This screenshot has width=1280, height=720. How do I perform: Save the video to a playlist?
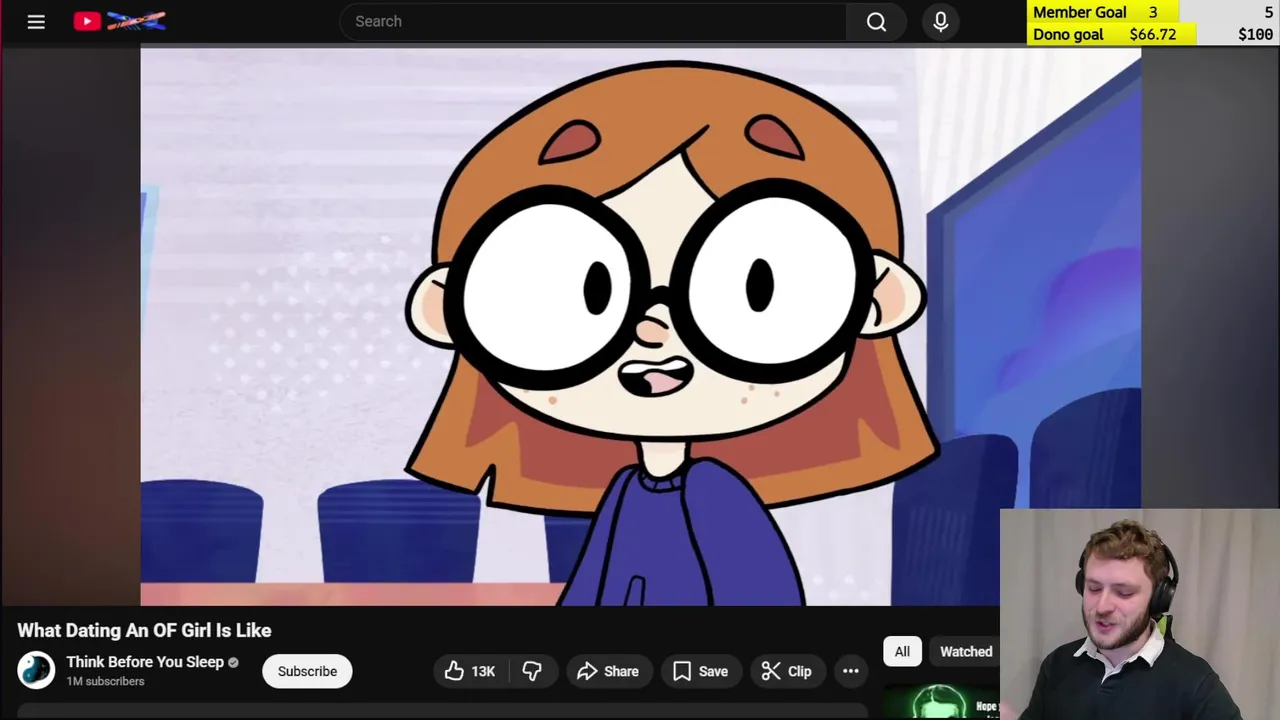point(700,671)
